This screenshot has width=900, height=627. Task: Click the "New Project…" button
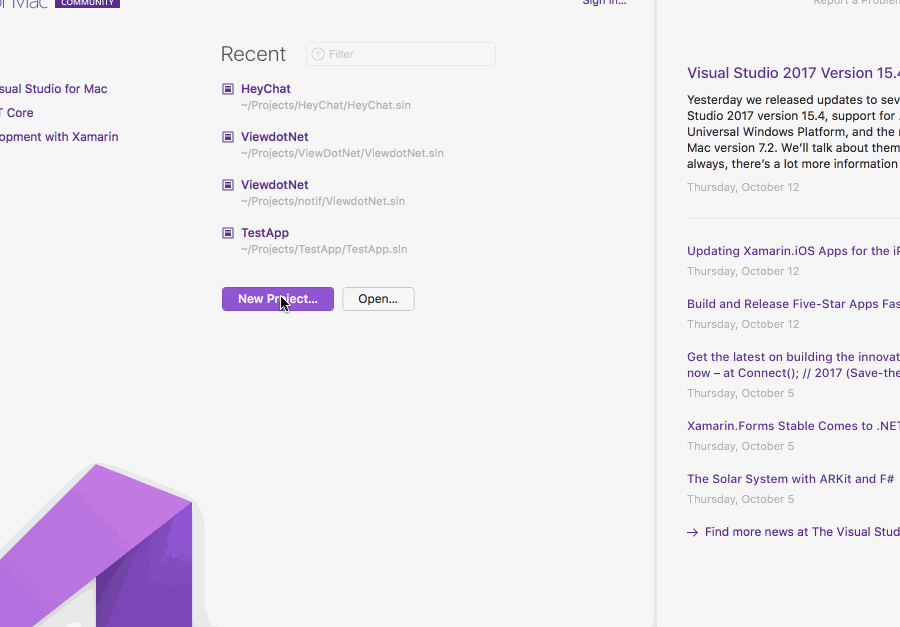coord(277,299)
